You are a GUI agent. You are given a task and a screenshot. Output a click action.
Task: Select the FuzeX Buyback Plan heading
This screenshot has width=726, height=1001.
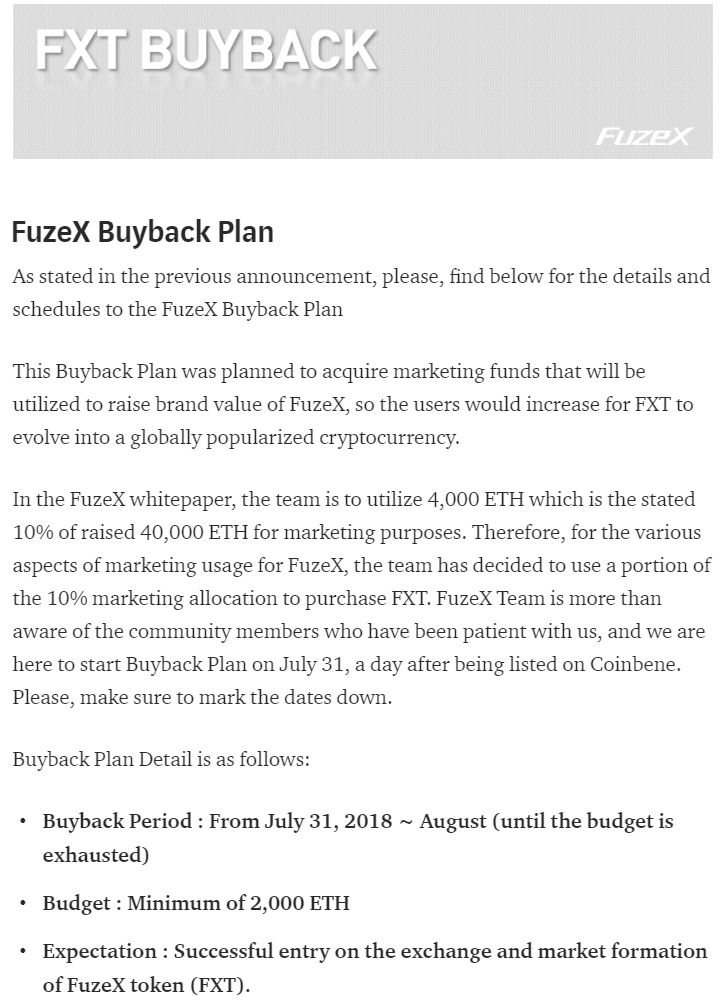click(x=142, y=232)
